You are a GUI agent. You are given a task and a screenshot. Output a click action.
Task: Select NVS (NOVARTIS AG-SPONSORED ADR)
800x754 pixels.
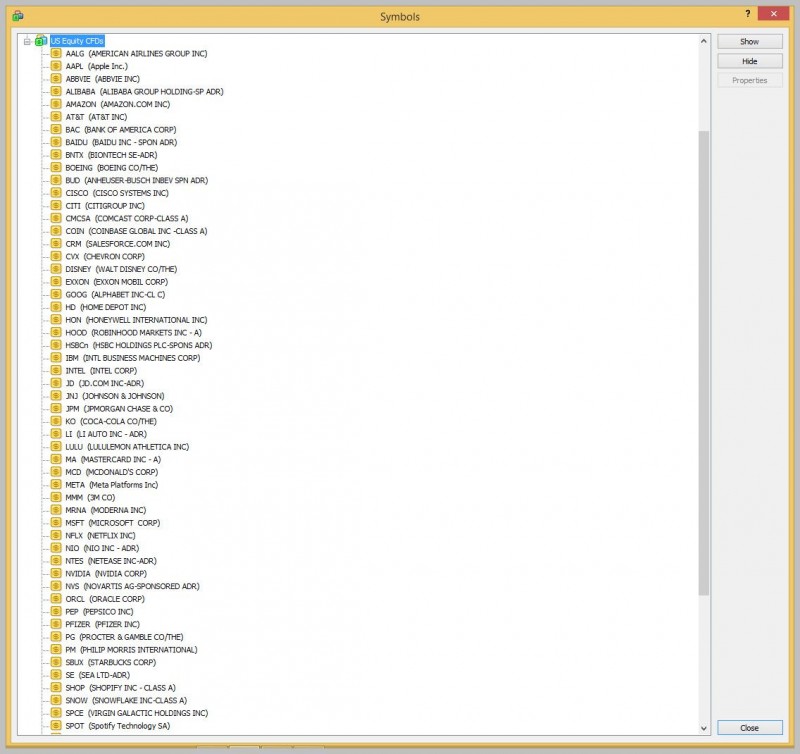(133, 586)
